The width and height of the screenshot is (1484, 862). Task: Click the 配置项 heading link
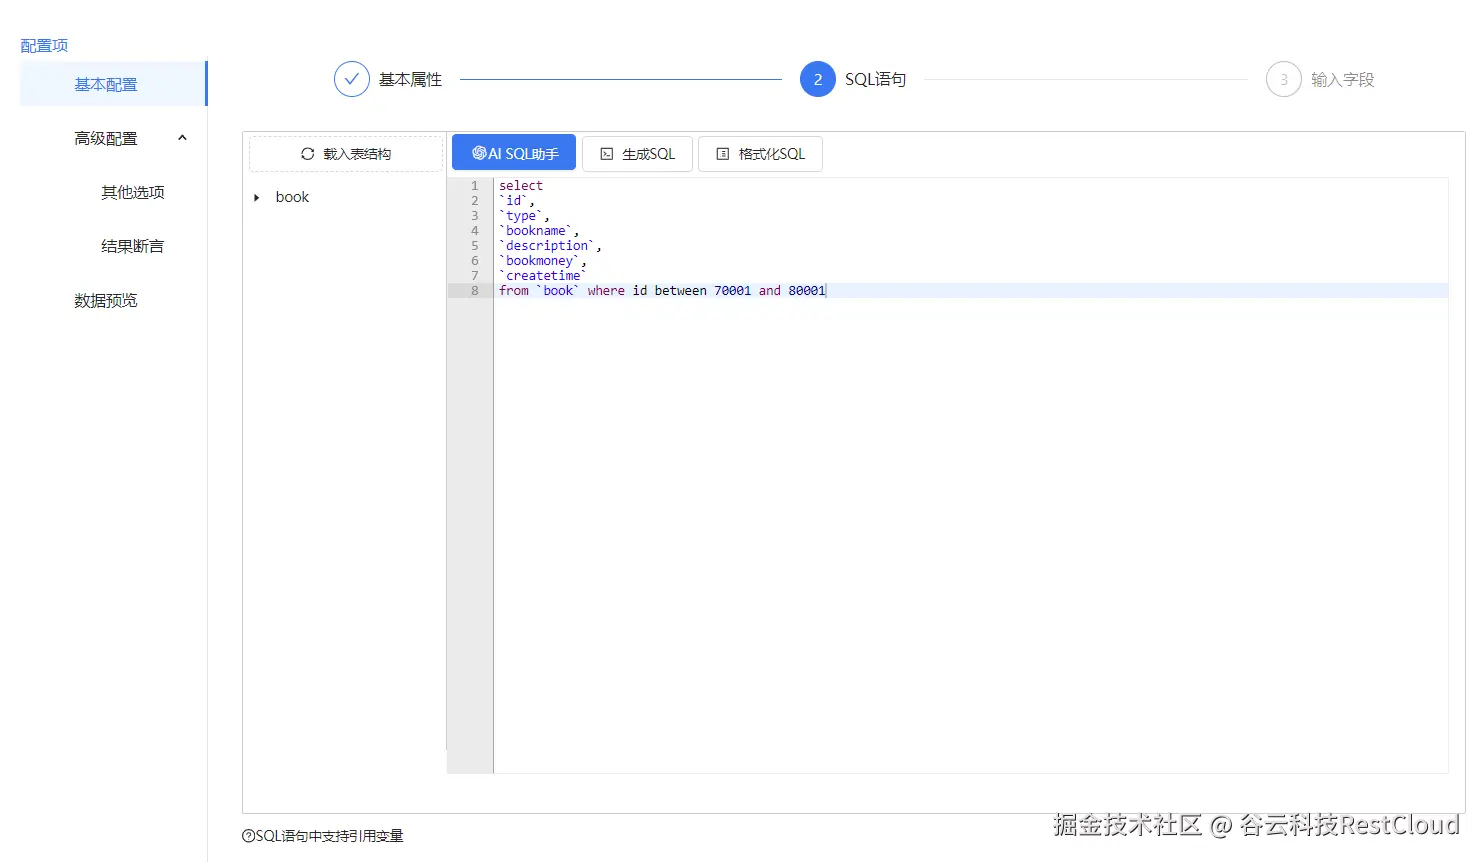[x=44, y=45]
